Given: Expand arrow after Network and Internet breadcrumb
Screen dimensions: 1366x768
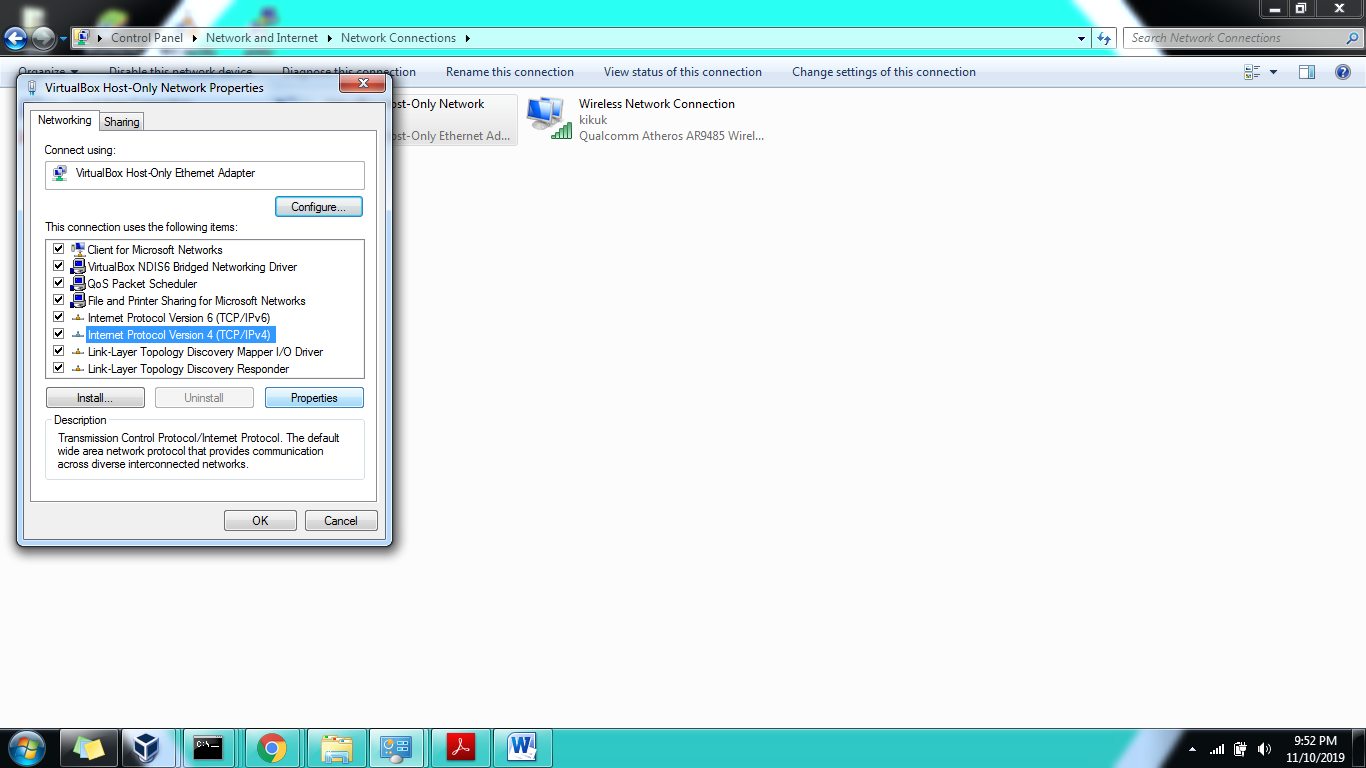Looking at the screenshot, I should pos(329,38).
